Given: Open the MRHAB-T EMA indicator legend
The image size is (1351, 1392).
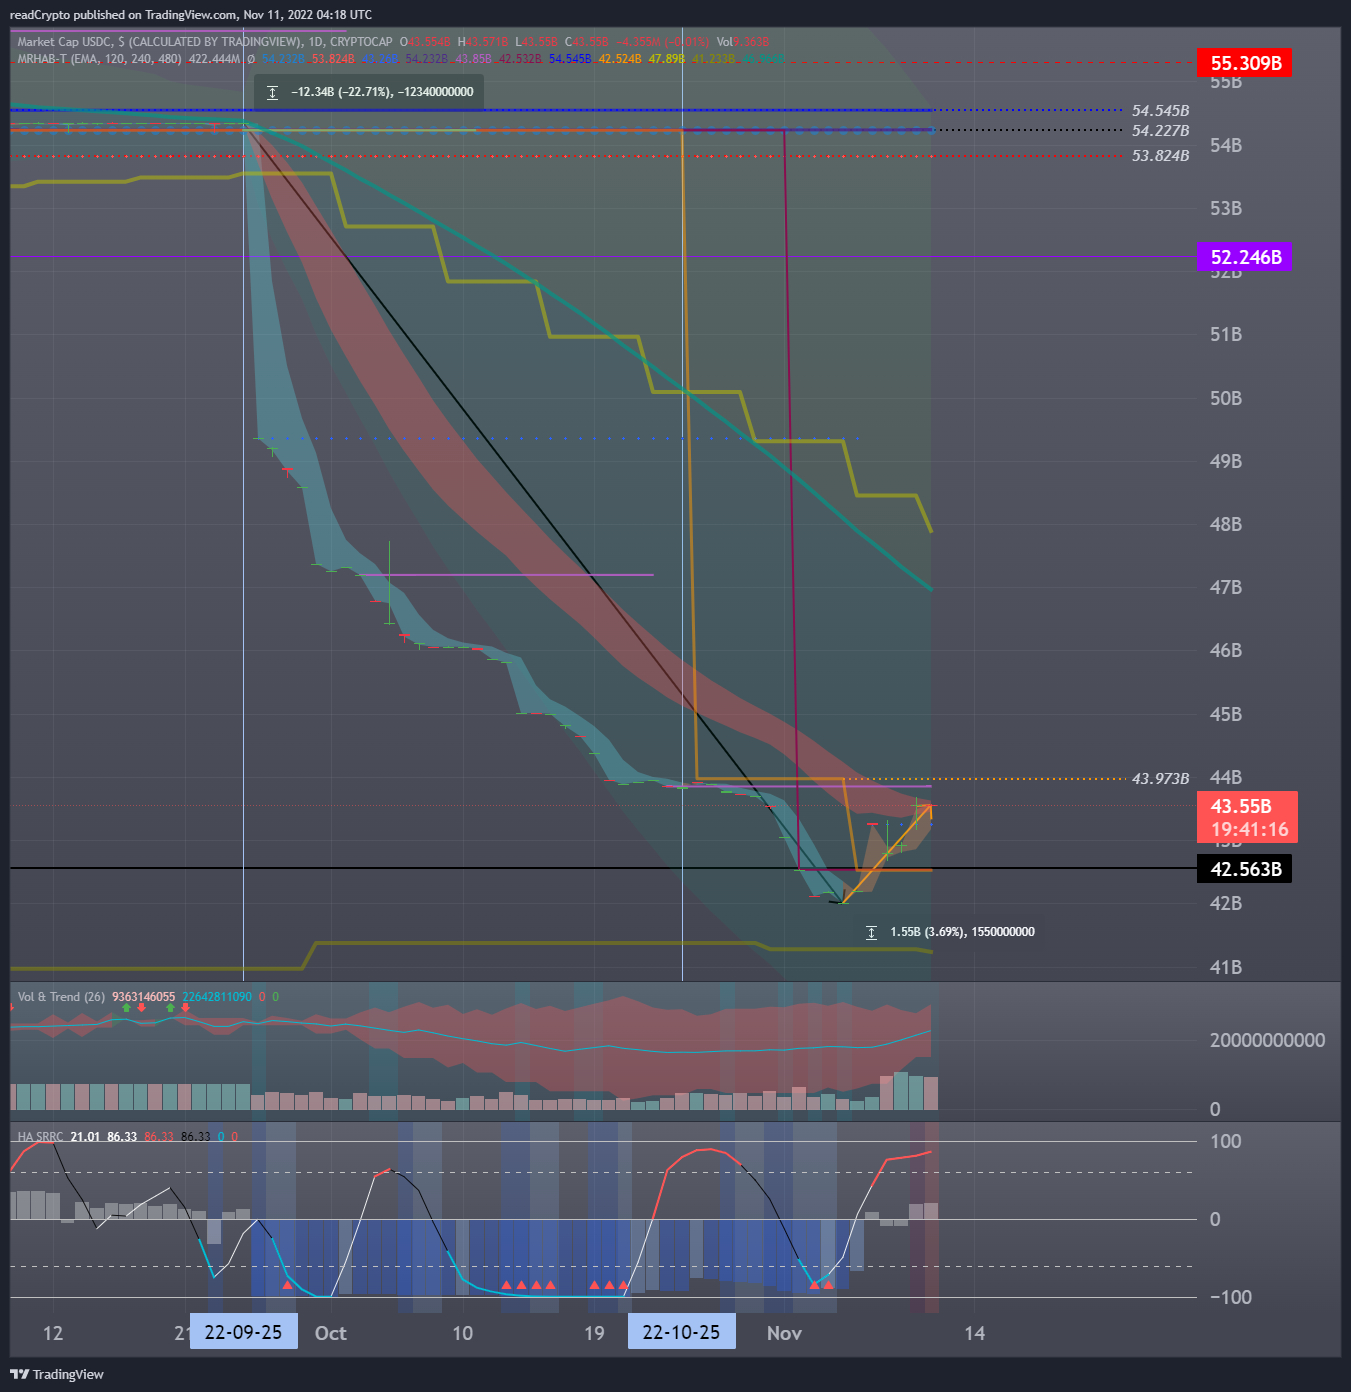Looking at the screenshot, I should pos(100,59).
